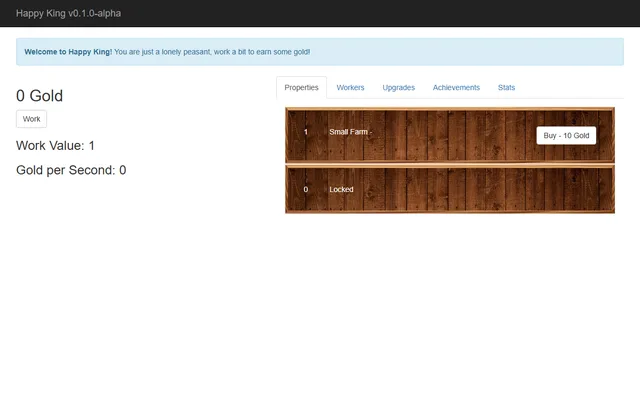Select the Small Farm property label

point(351,132)
